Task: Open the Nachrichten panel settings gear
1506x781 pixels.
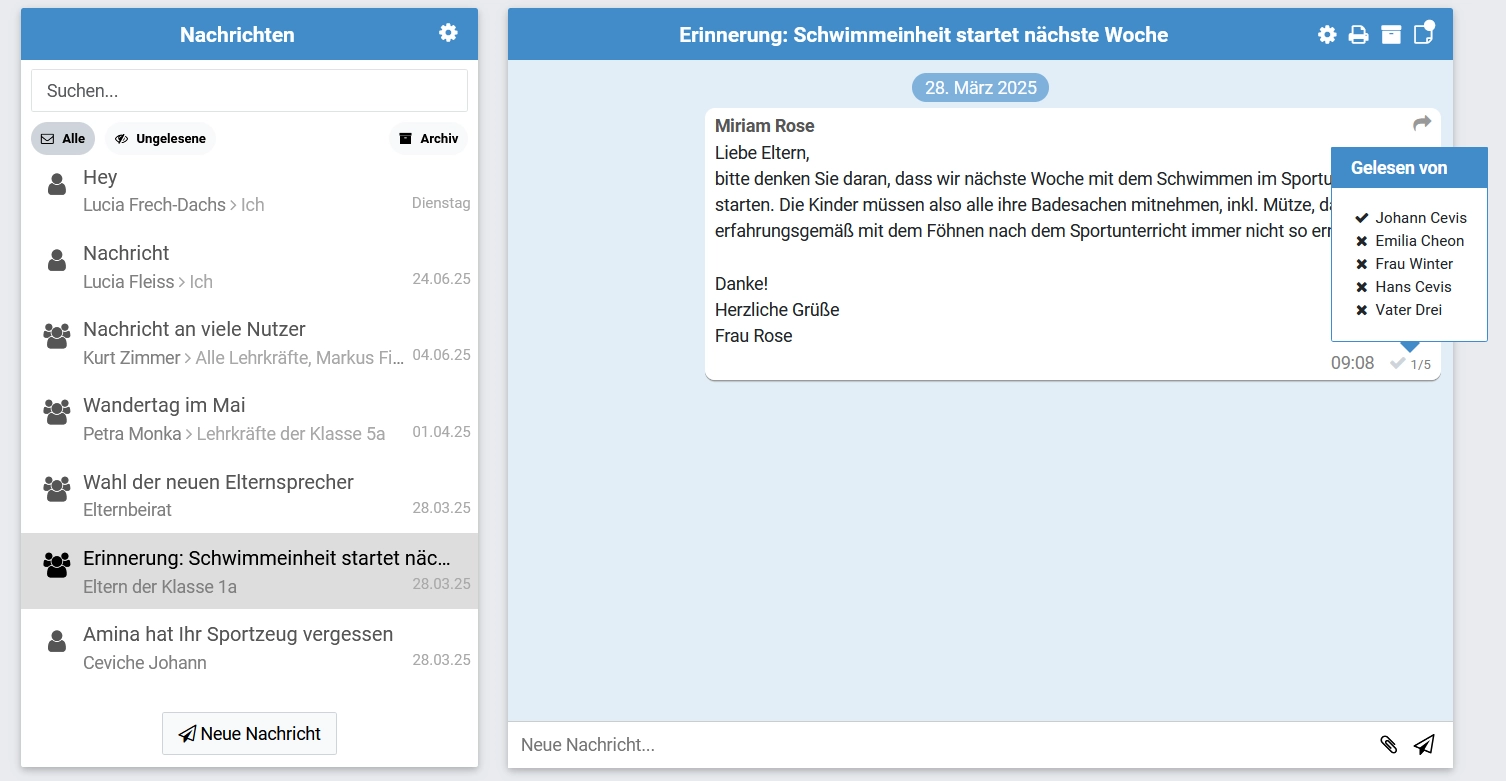Action: tap(448, 32)
